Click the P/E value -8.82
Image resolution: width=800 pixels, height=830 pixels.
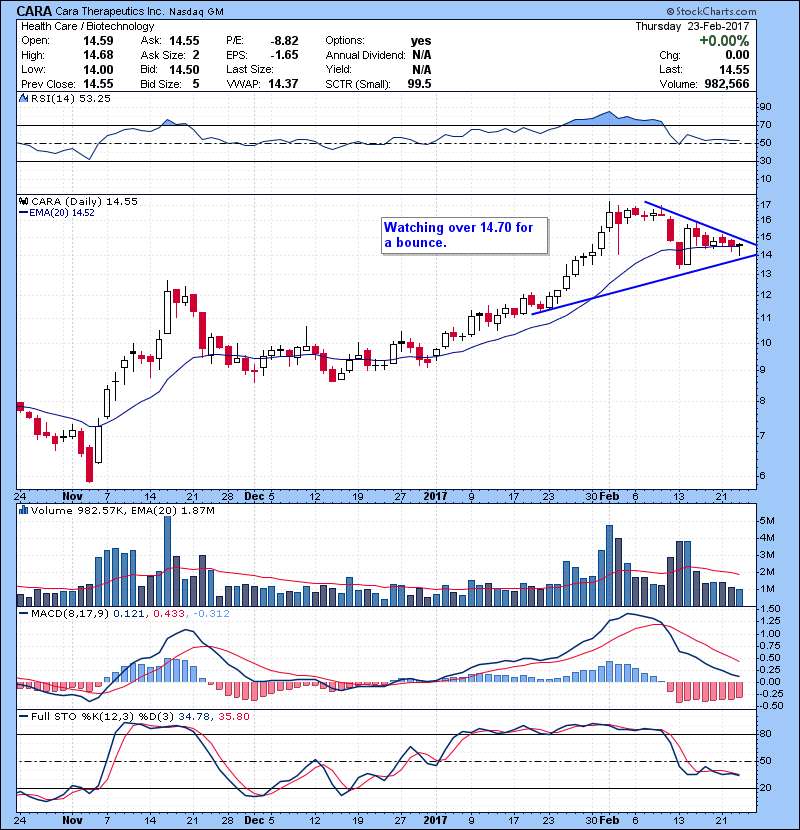click(284, 41)
